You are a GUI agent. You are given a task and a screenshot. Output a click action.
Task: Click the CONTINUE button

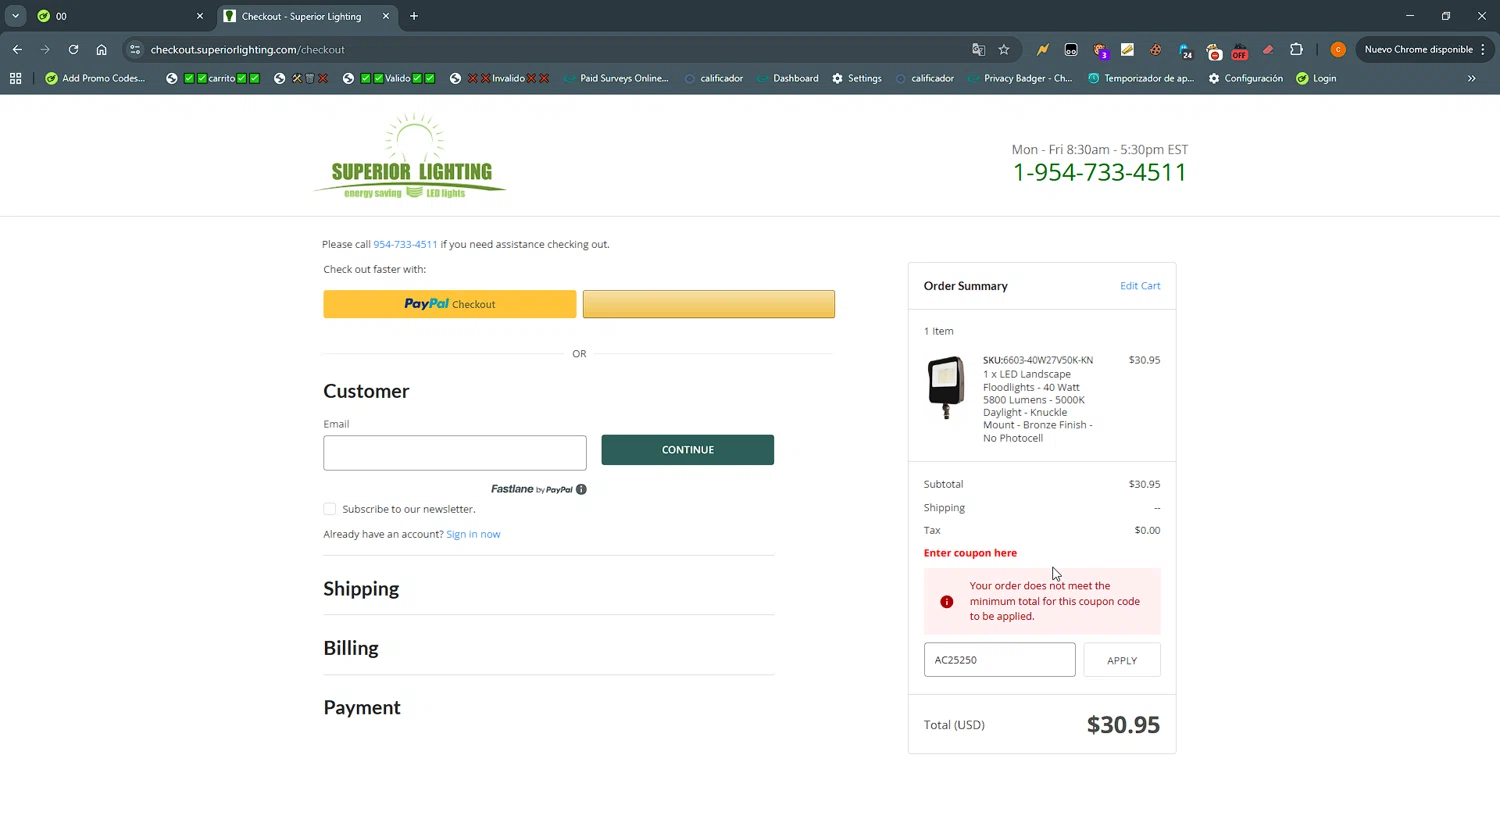click(688, 450)
